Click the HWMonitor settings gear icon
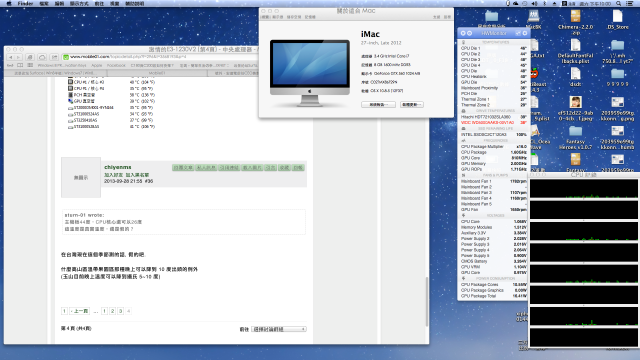 coord(525,33)
